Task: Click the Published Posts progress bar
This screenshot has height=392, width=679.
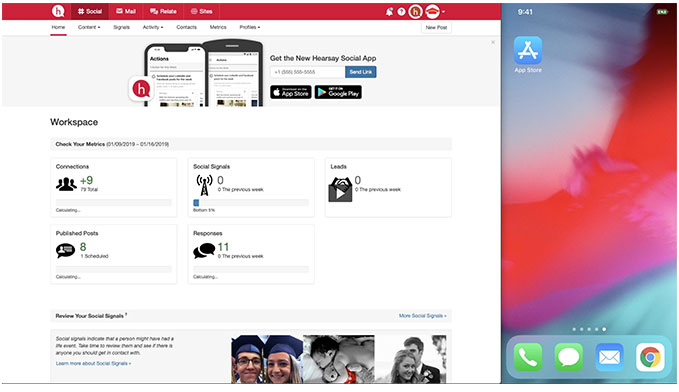Action: (113, 269)
